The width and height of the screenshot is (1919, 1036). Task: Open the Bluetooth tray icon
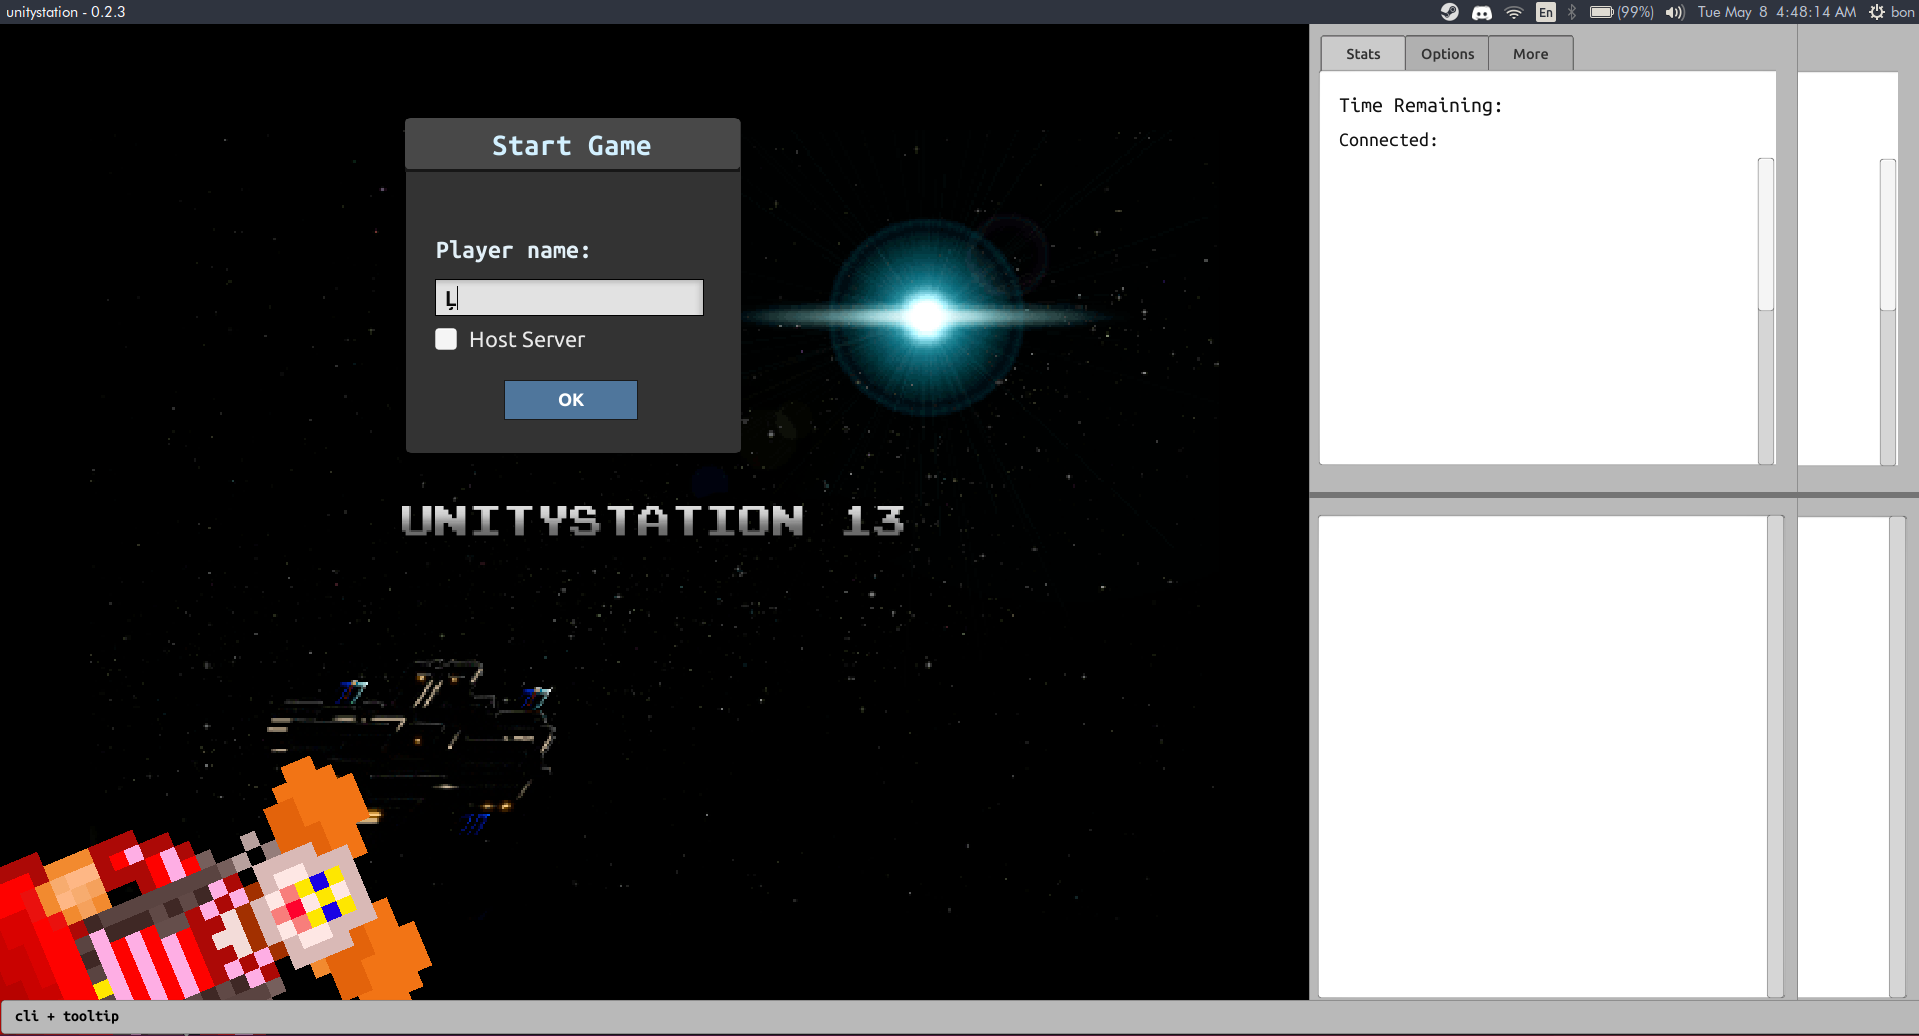[x=1571, y=12]
